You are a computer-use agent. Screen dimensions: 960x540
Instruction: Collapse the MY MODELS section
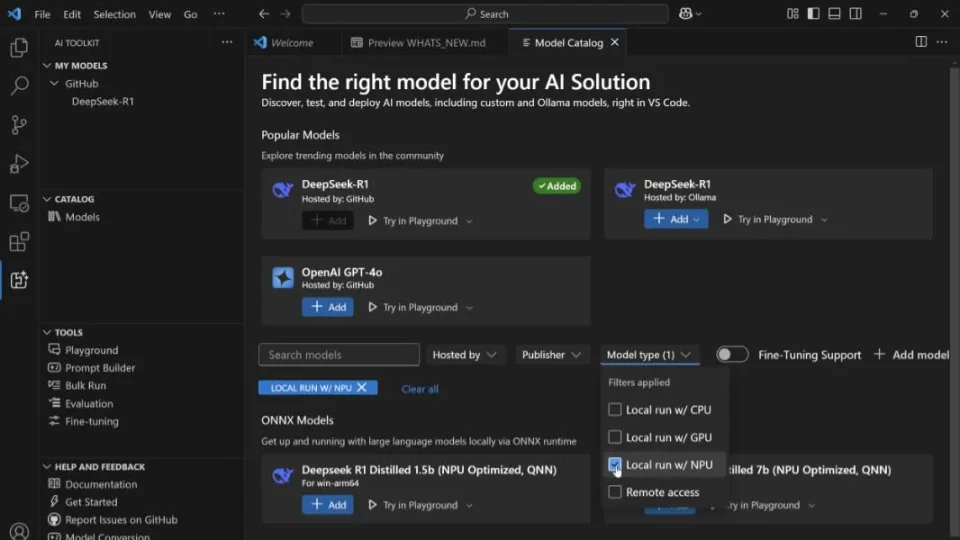click(47, 66)
